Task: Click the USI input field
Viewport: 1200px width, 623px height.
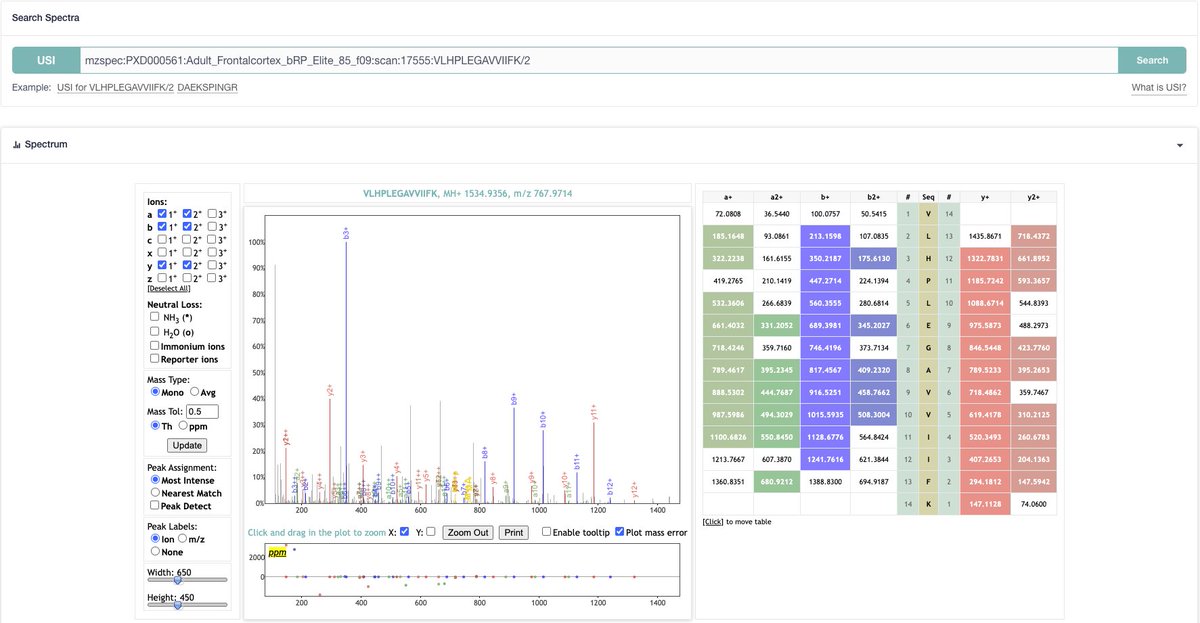Action: pyautogui.click(x=599, y=60)
